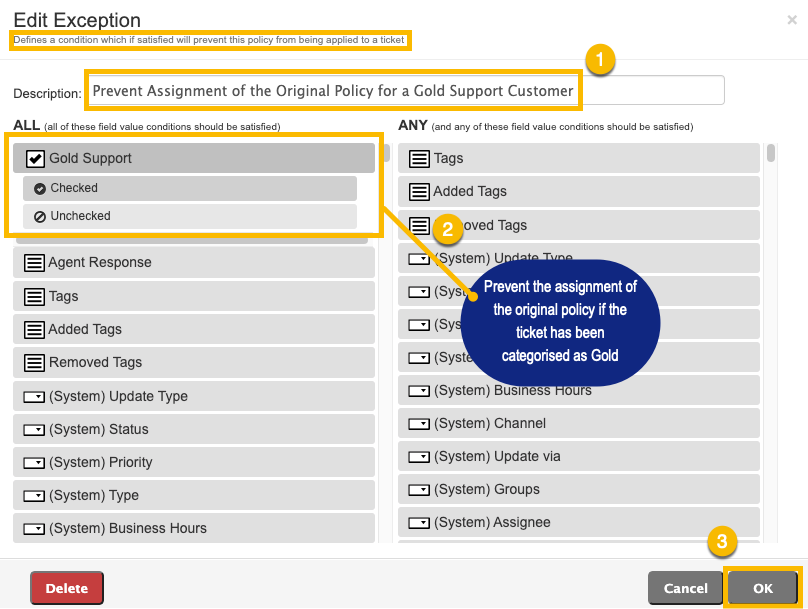This screenshot has width=808, height=609.
Task: Click the Removed Tags icon in ALL column
Action: tap(34, 363)
